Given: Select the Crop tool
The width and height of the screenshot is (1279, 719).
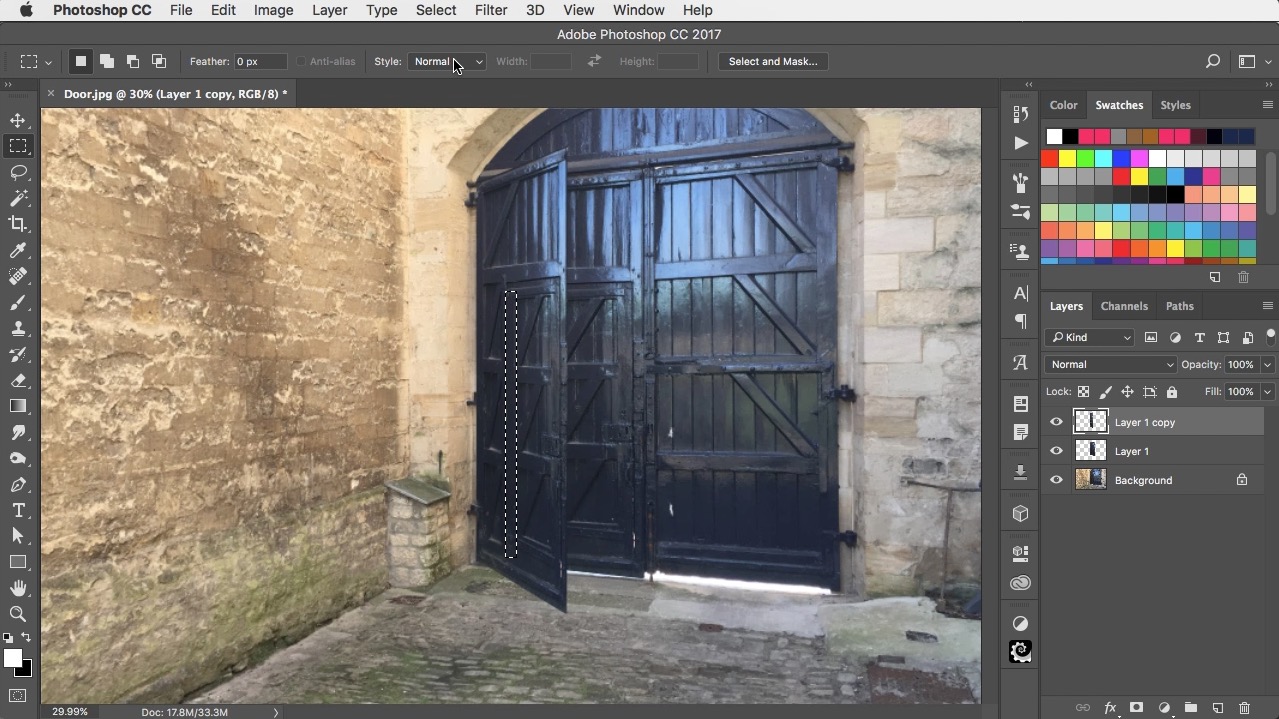Looking at the screenshot, I should [x=18, y=224].
